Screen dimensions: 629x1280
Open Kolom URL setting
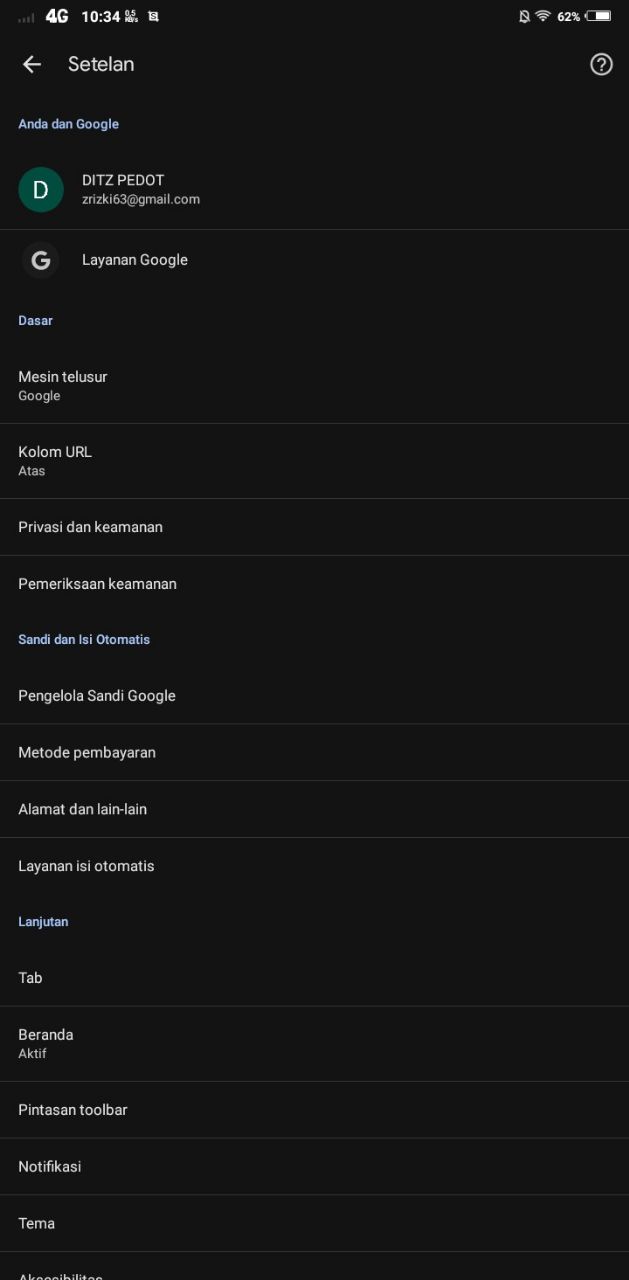point(314,461)
